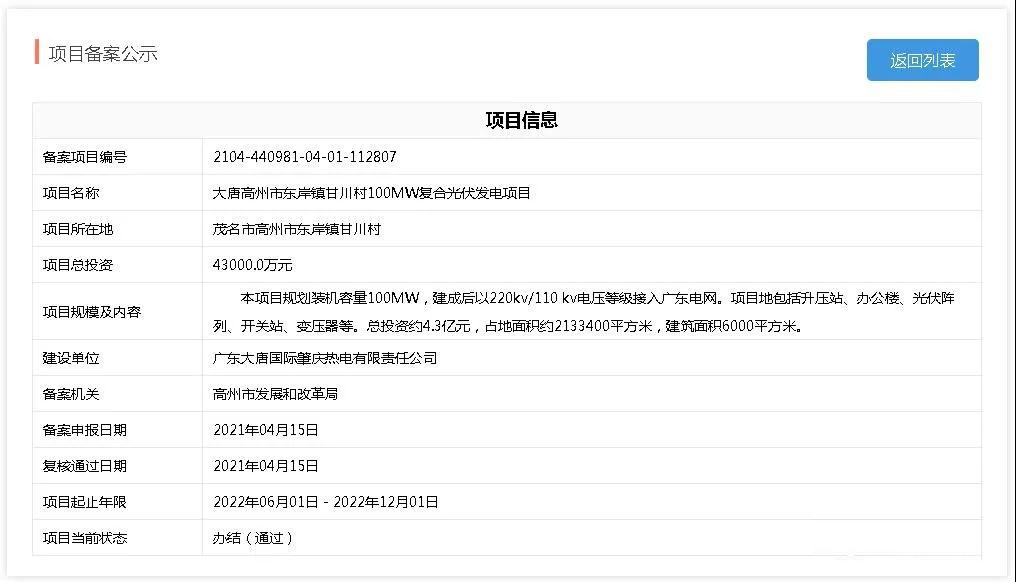Select the authority 高州市发展和改革局
This screenshot has width=1016, height=582.
pos(275,394)
